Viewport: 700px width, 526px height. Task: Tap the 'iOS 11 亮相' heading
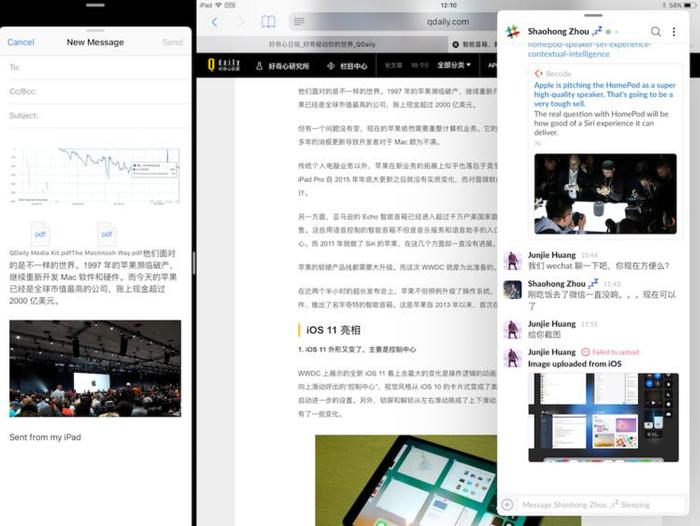point(333,330)
